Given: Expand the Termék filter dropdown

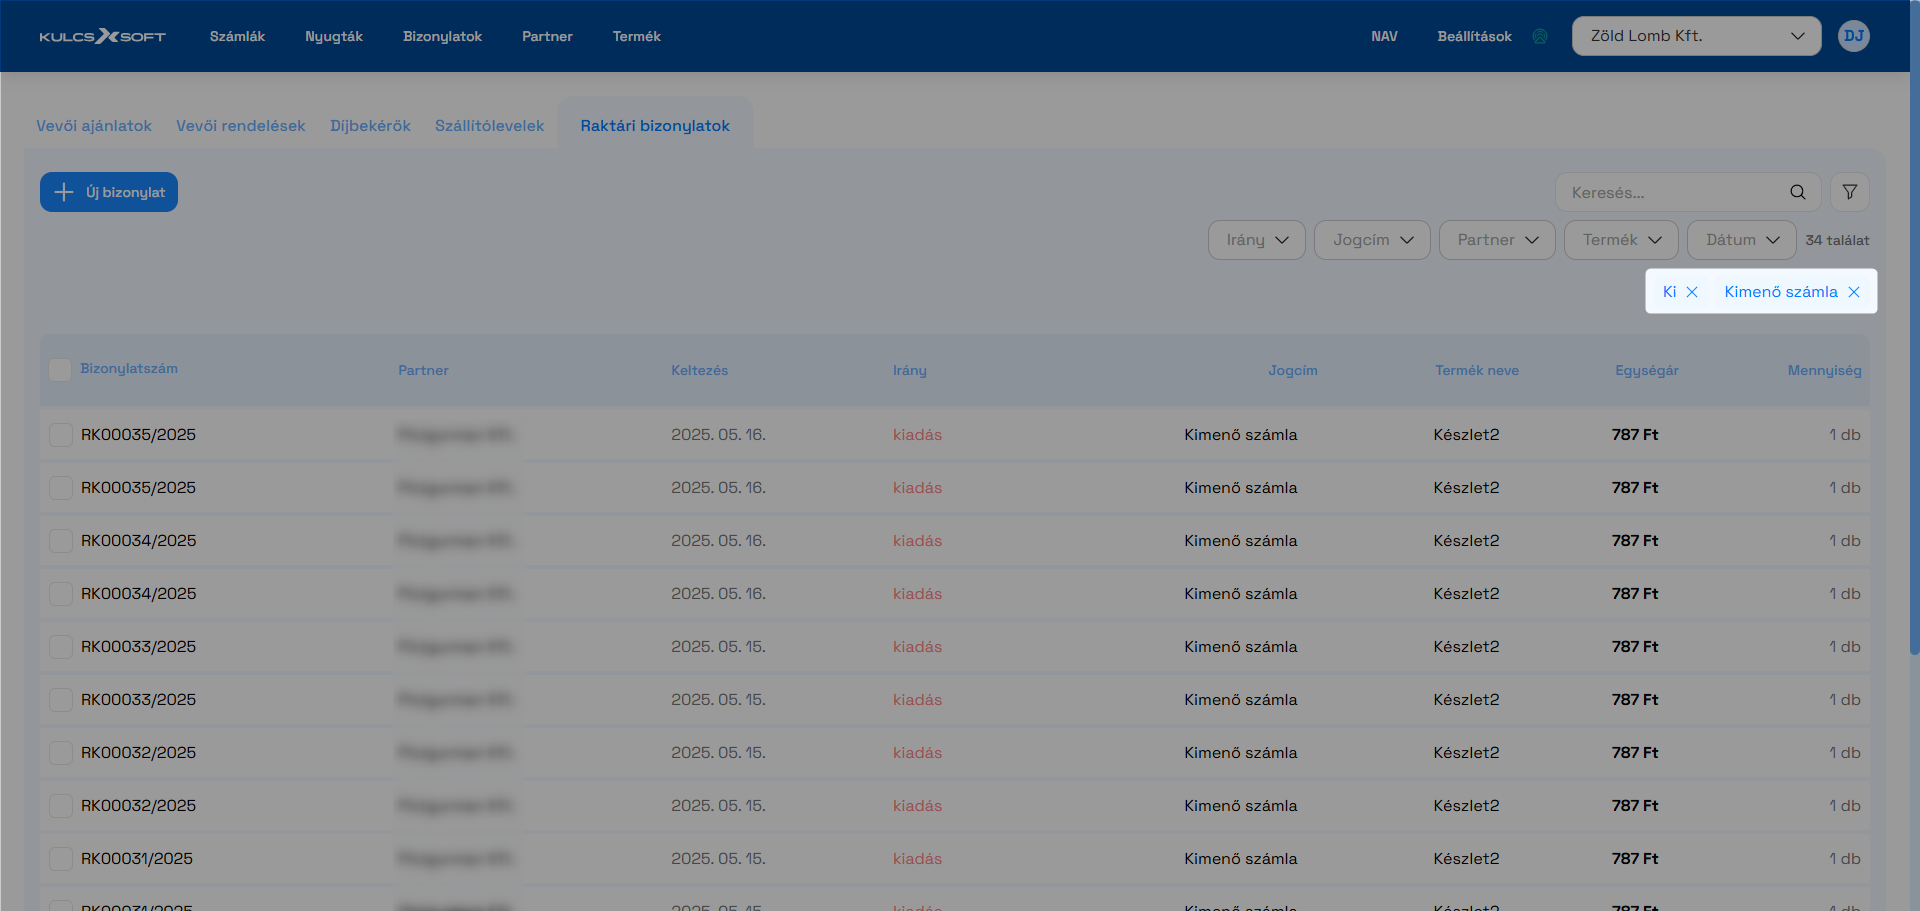Looking at the screenshot, I should tap(1621, 240).
